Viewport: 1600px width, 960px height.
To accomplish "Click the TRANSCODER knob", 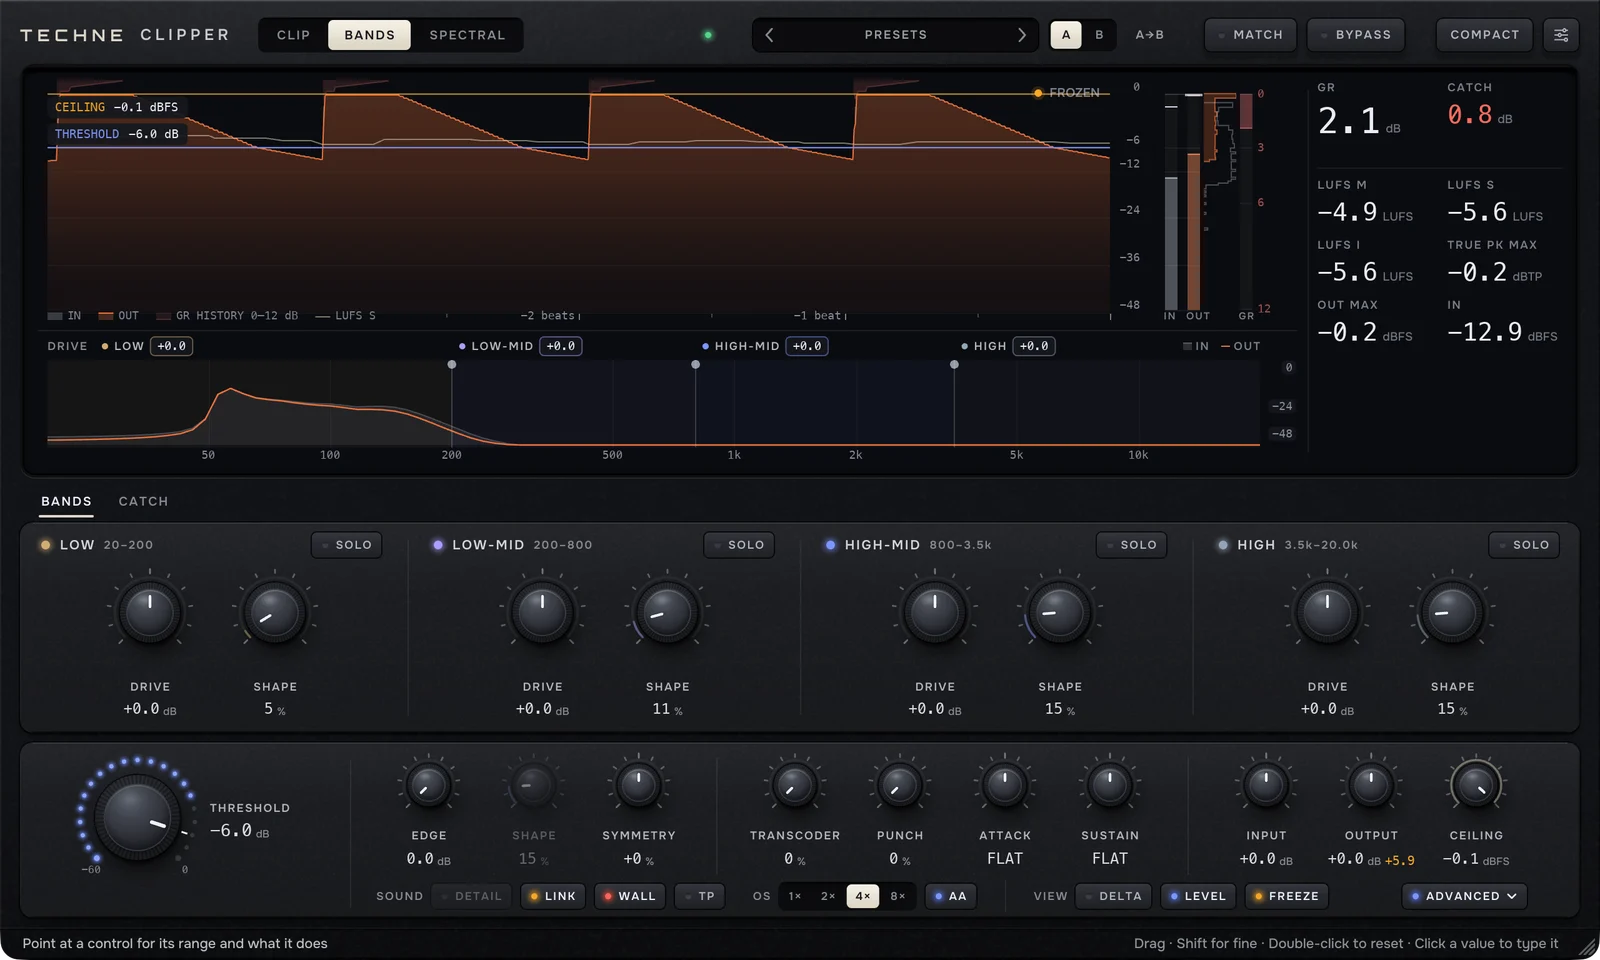I will [795, 786].
